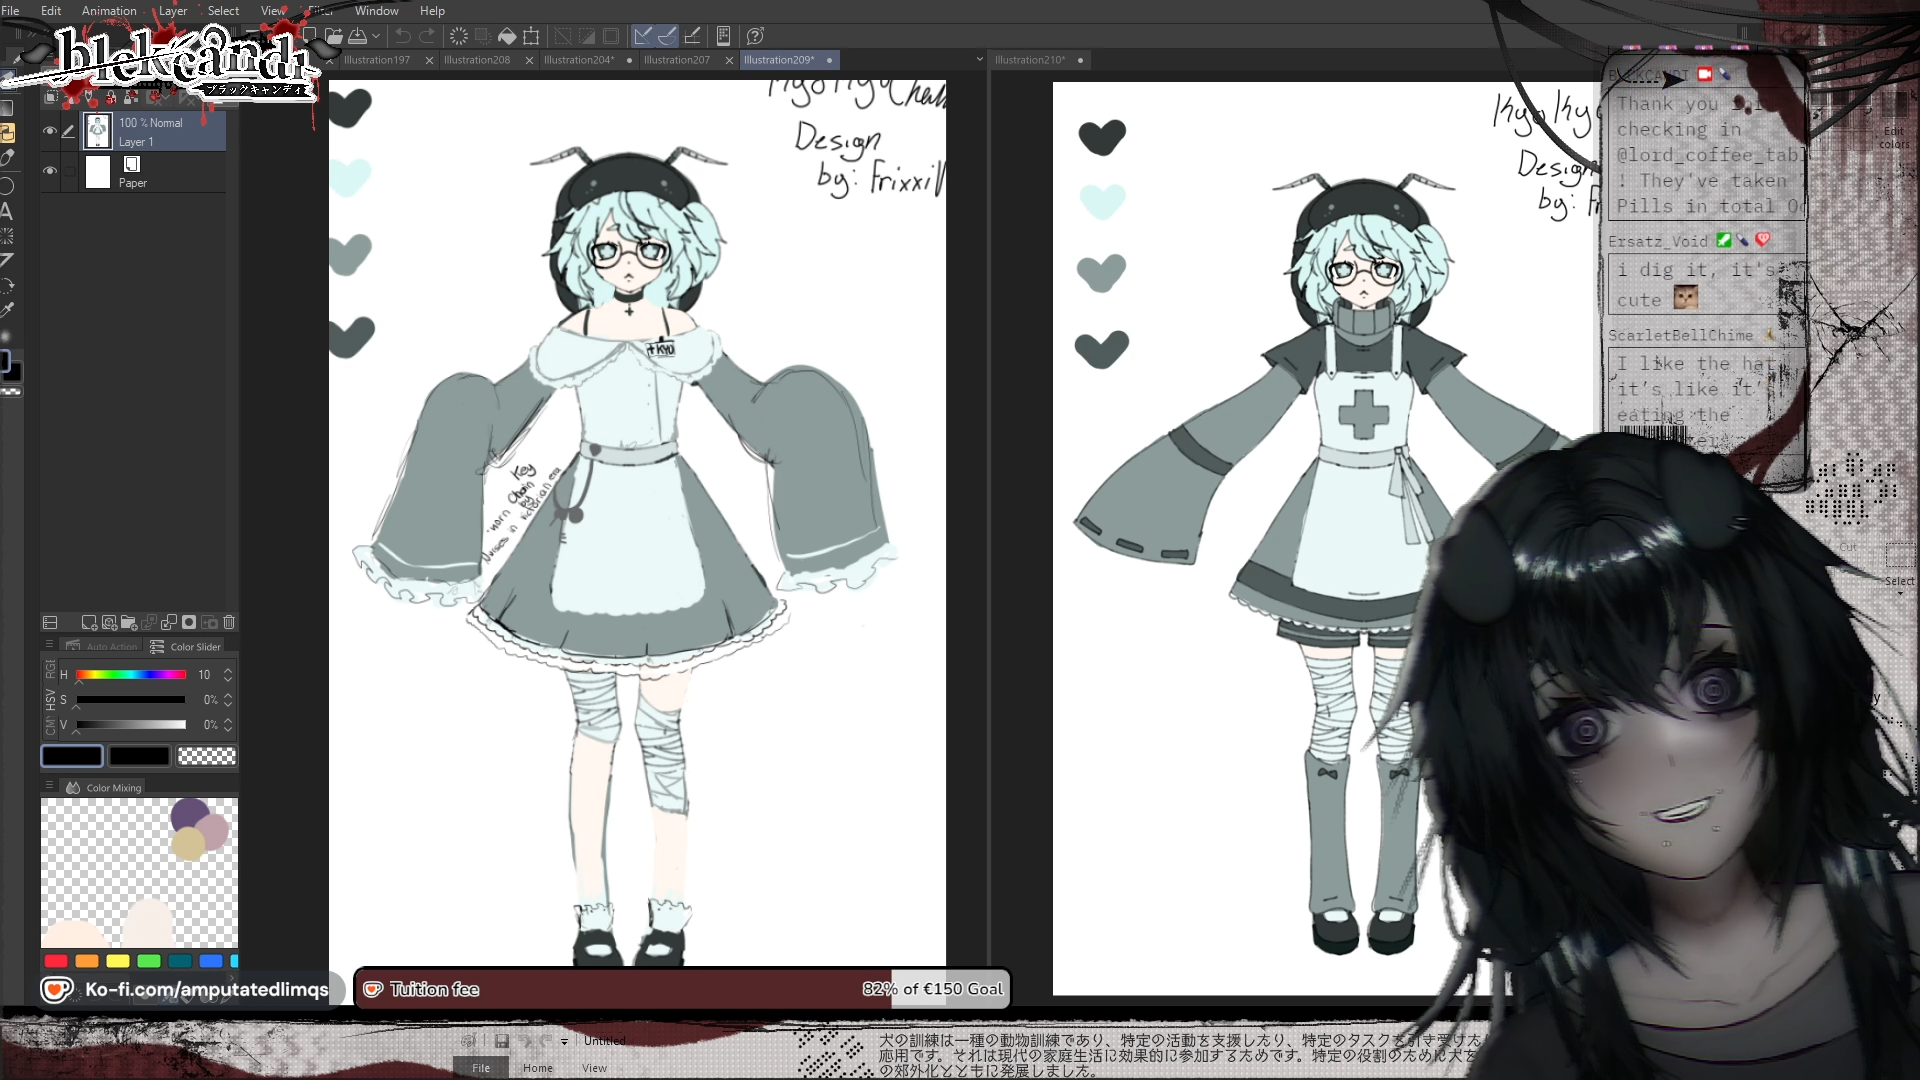This screenshot has height=1080, width=1920.
Task: Open the Animation menu
Action: 109,11
